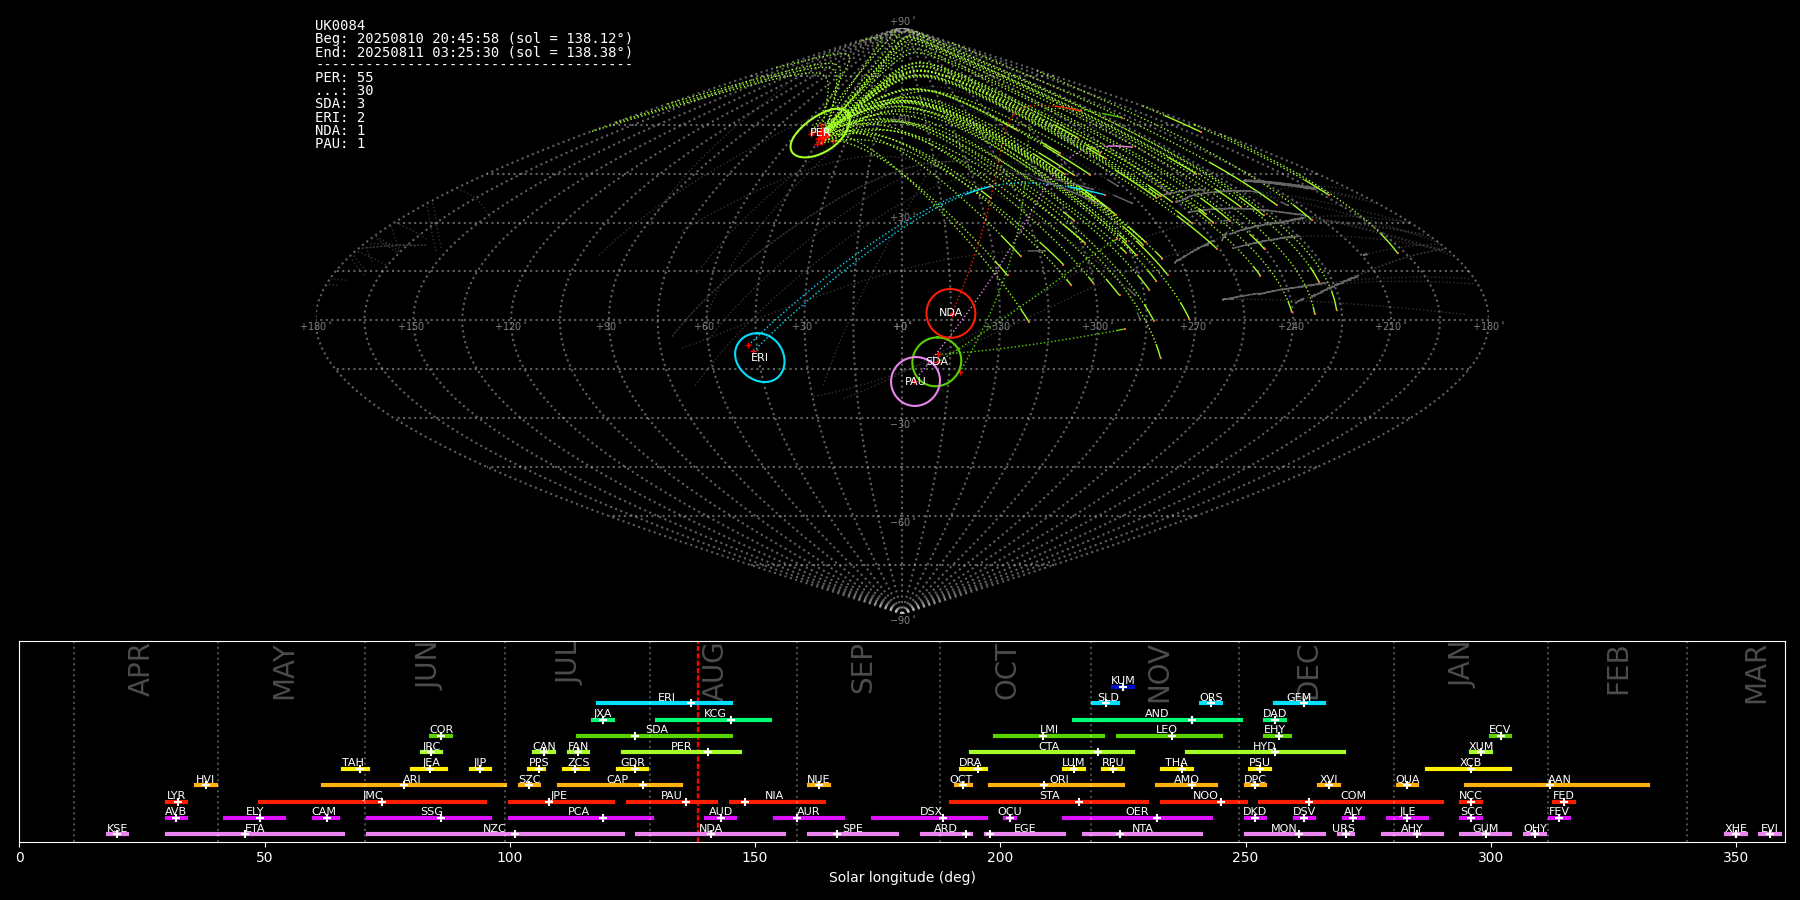Viewport: 1800px width, 900px height.
Task: Click the 350 tick on solar longitude axis
Action: (1735, 858)
